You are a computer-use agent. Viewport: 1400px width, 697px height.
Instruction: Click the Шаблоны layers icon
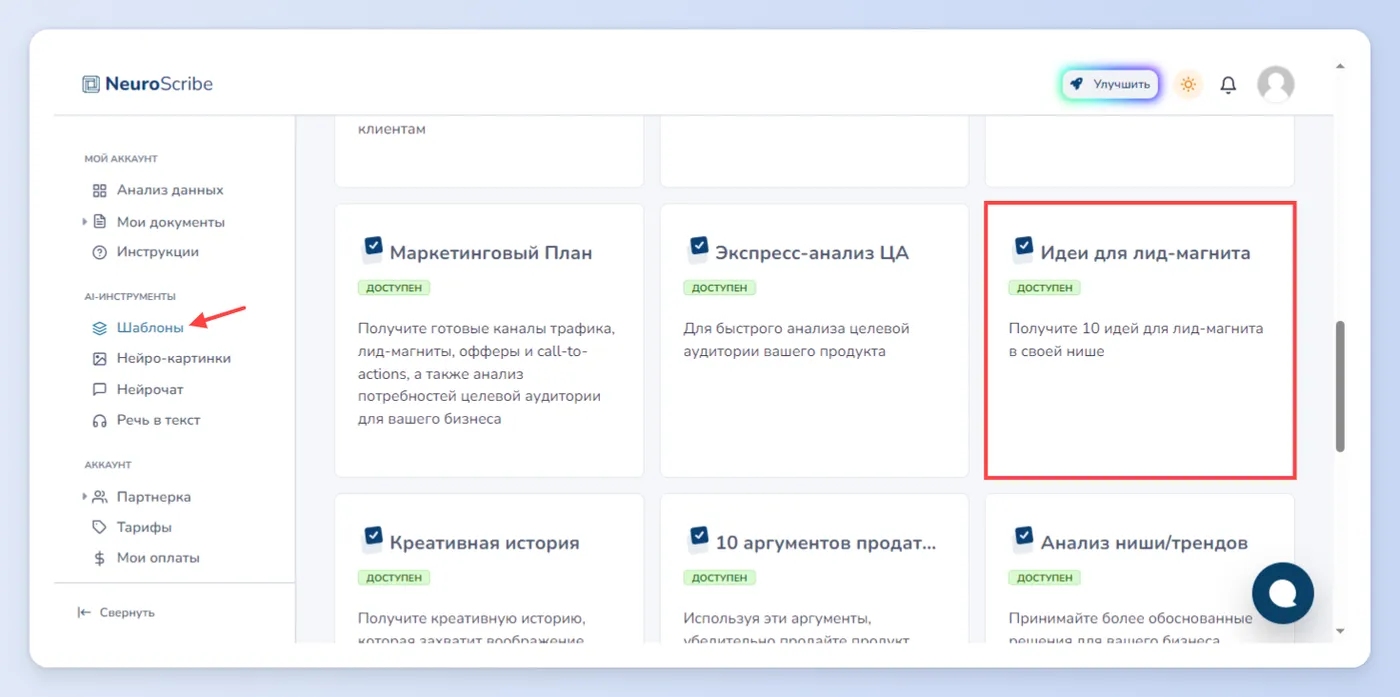99,327
